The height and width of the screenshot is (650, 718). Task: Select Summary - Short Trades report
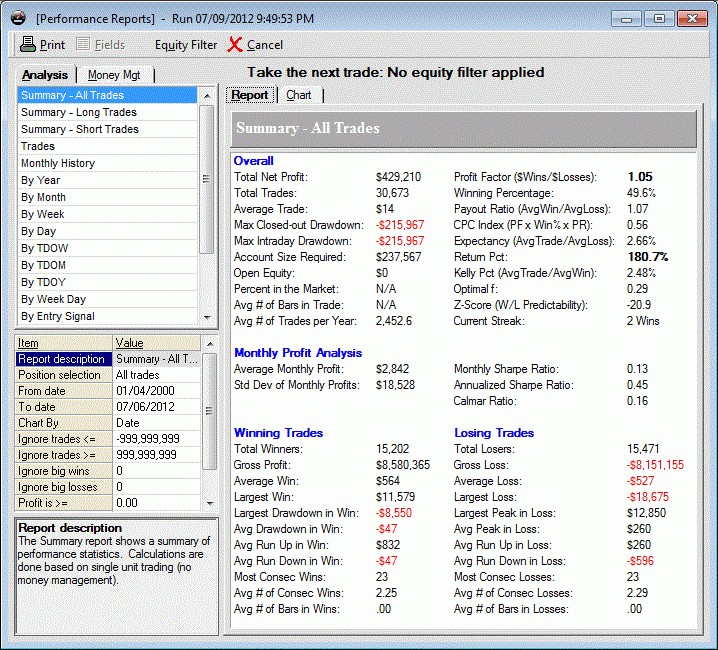pyautogui.click(x=80, y=129)
